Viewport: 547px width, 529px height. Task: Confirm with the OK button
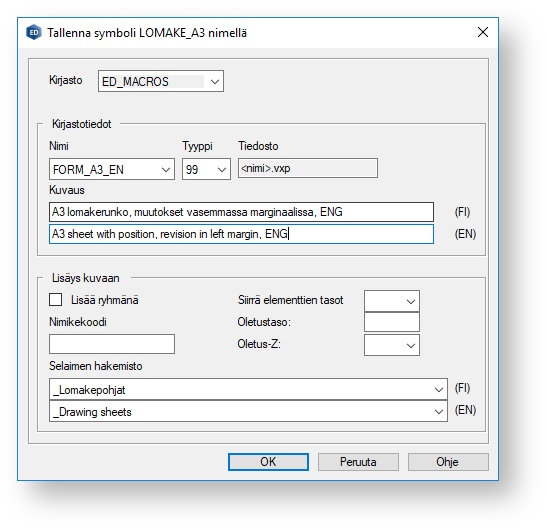coord(268,462)
